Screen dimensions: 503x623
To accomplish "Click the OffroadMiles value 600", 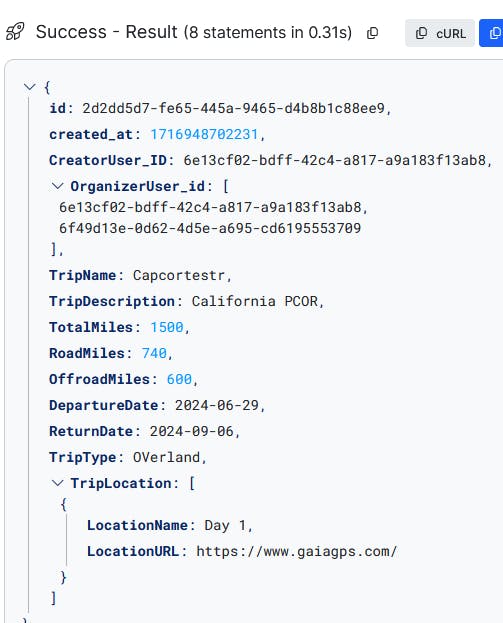I will (x=179, y=379).
